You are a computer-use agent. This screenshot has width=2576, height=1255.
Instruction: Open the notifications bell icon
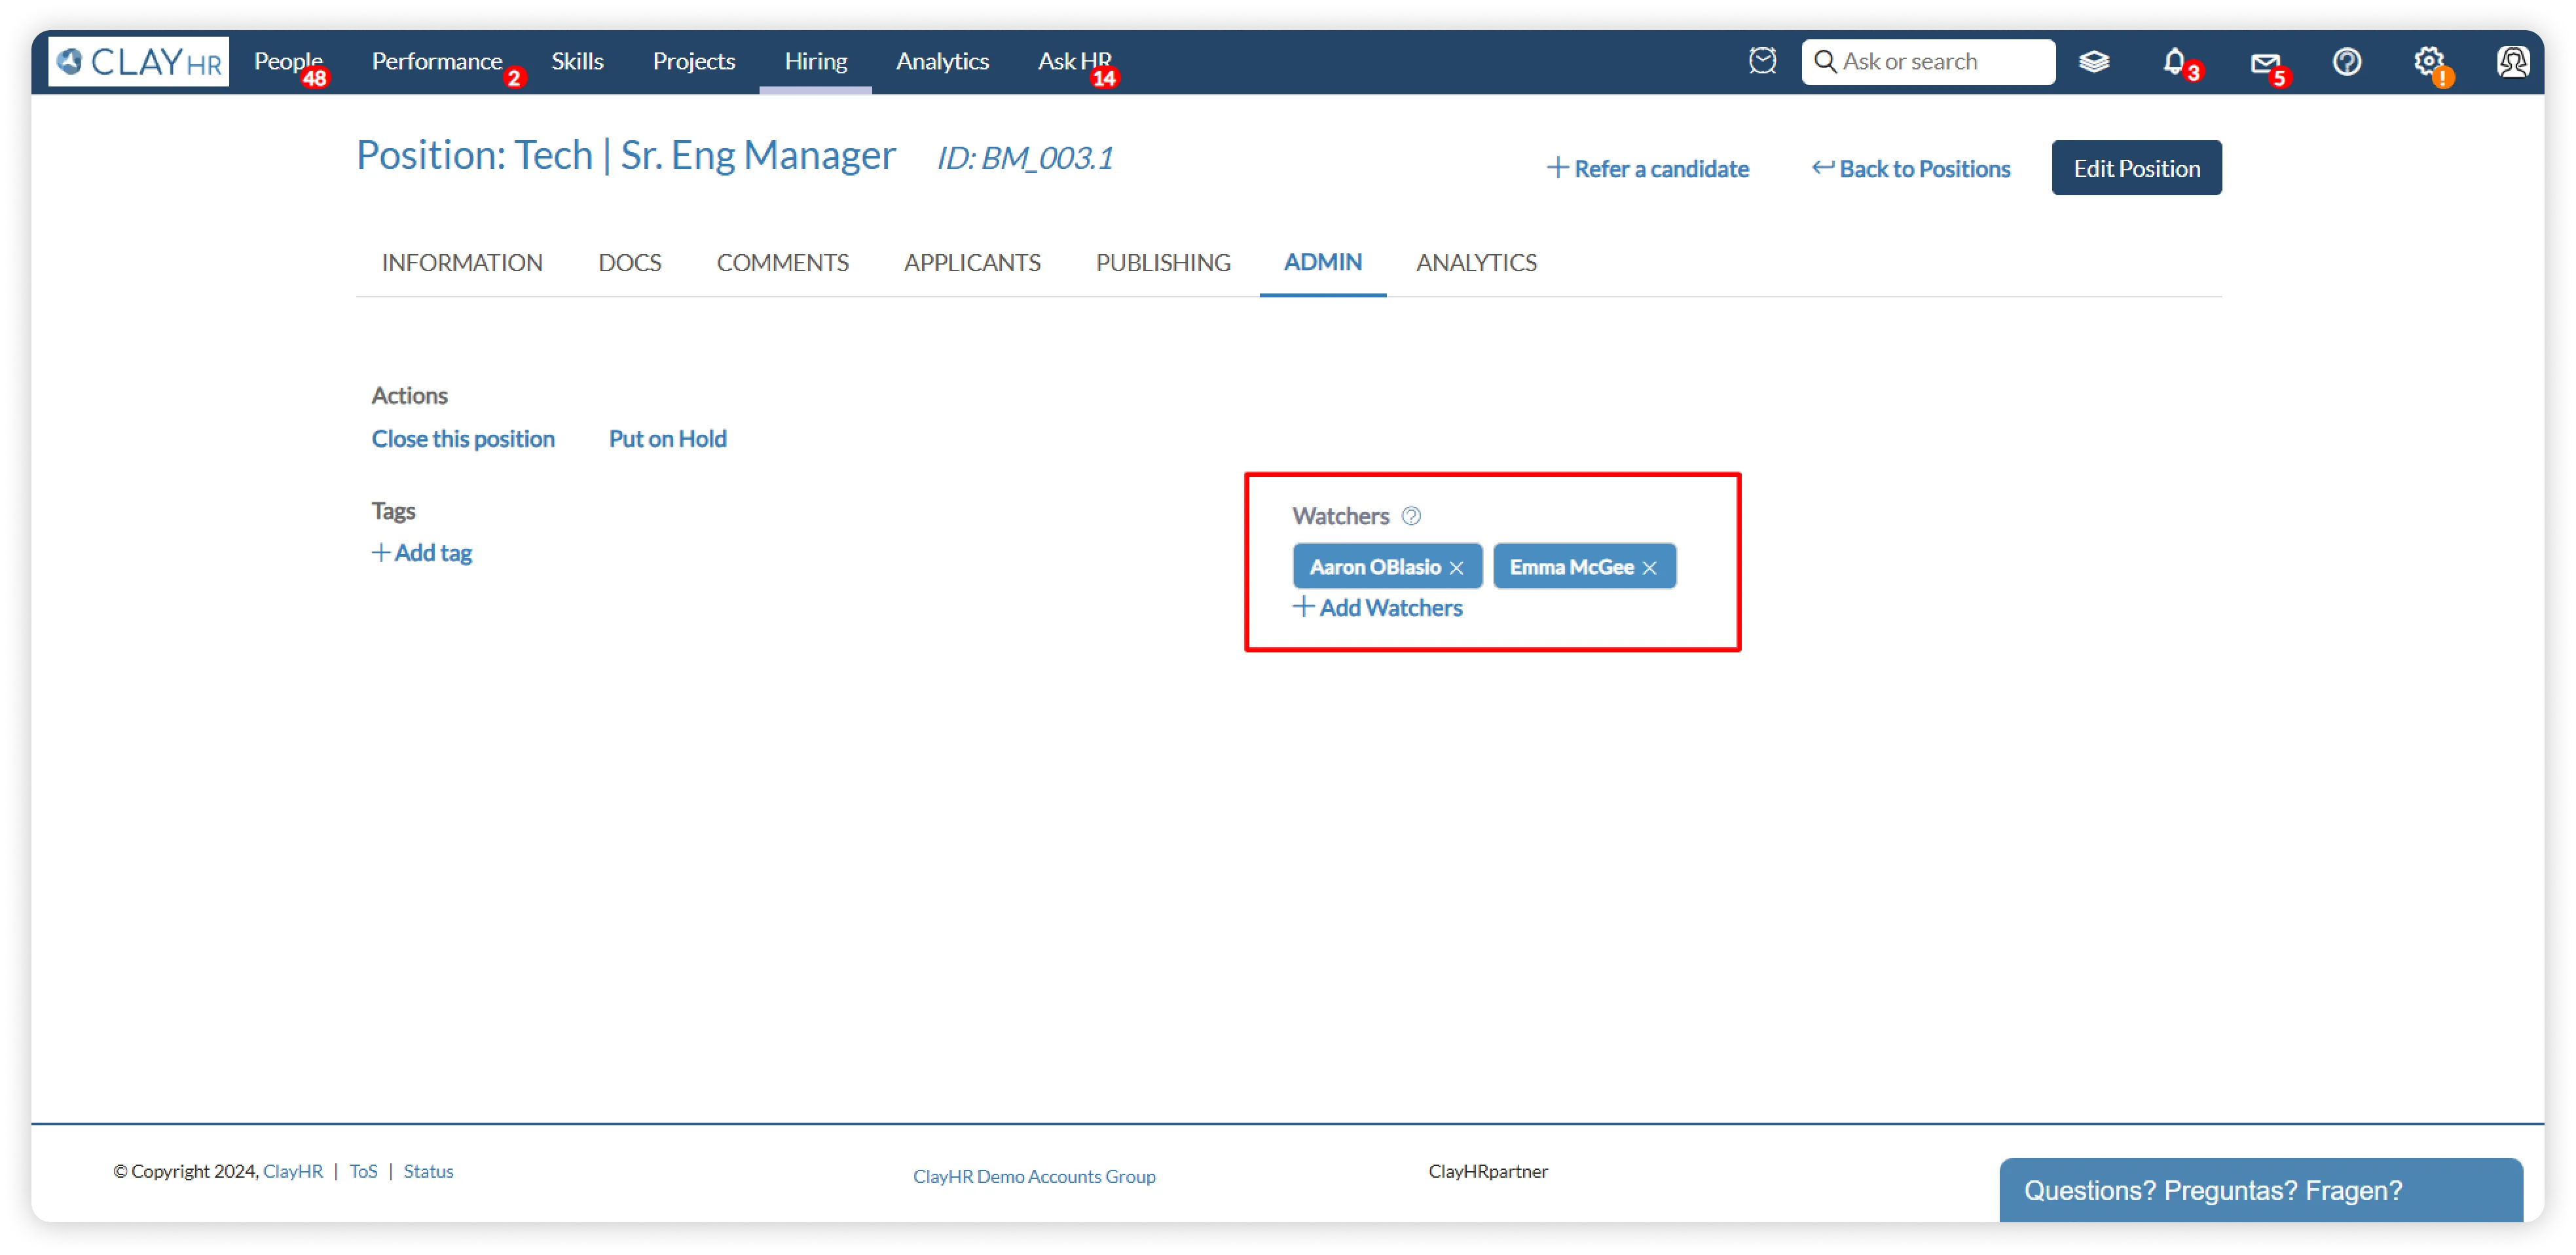[x=2174, y=62]
